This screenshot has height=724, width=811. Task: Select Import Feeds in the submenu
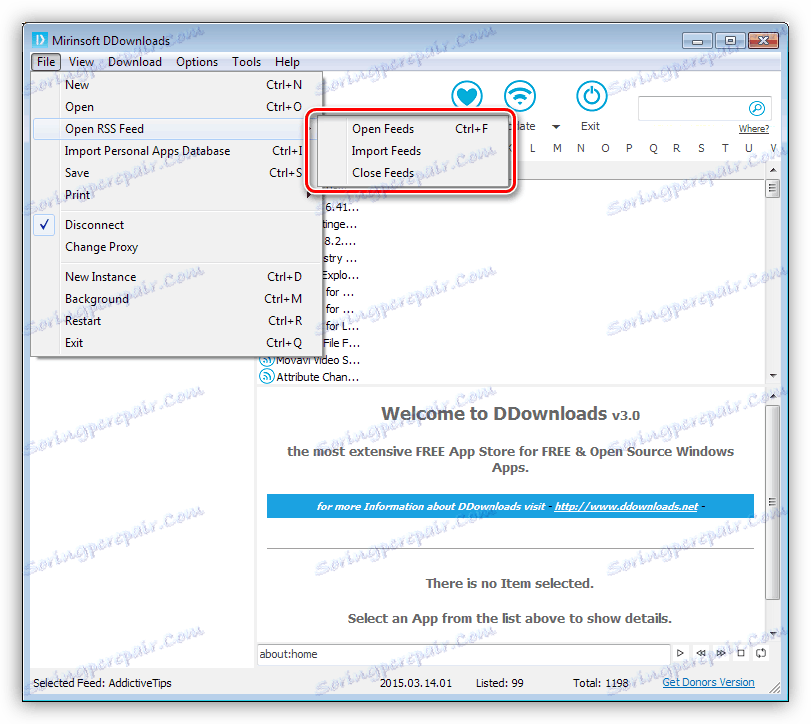click(x=413, y=151)
